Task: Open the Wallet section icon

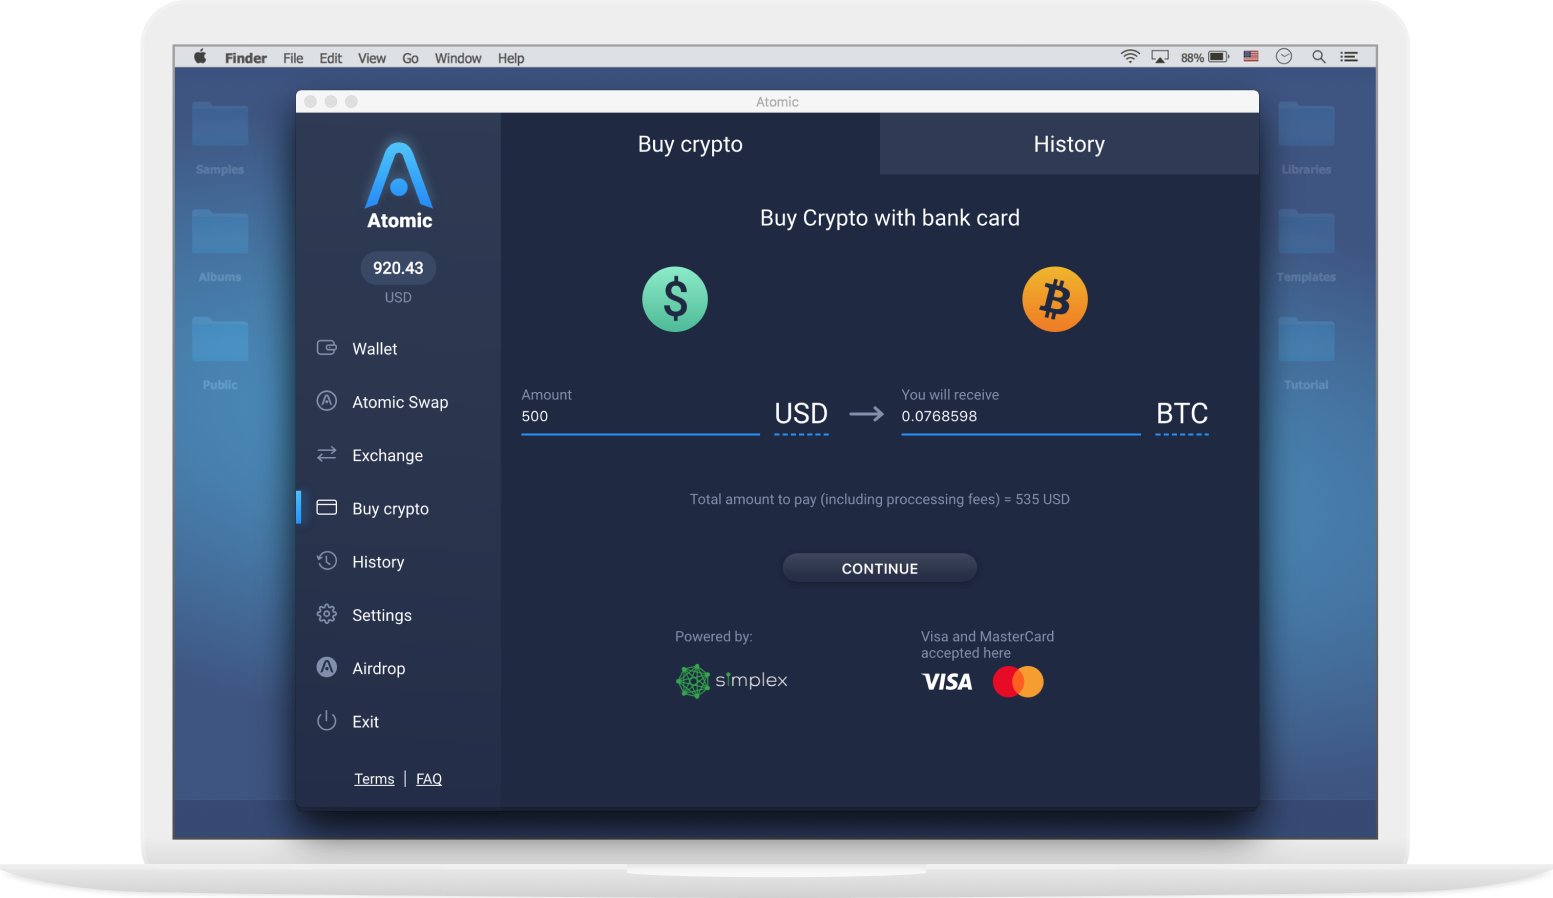Action: point(327,348)
